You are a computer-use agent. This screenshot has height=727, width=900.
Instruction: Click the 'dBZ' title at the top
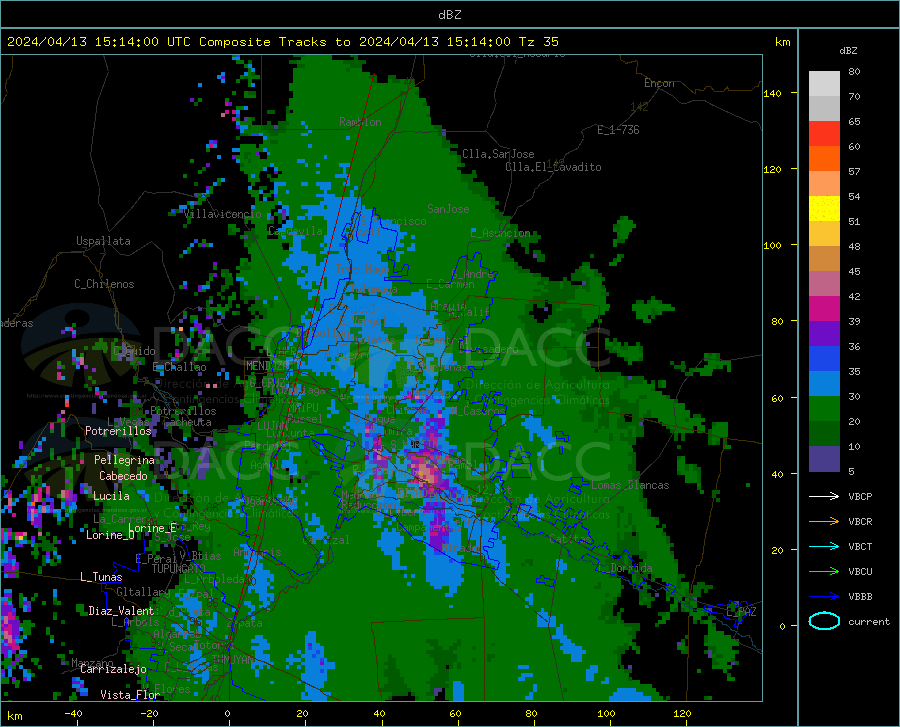point(449,15)
